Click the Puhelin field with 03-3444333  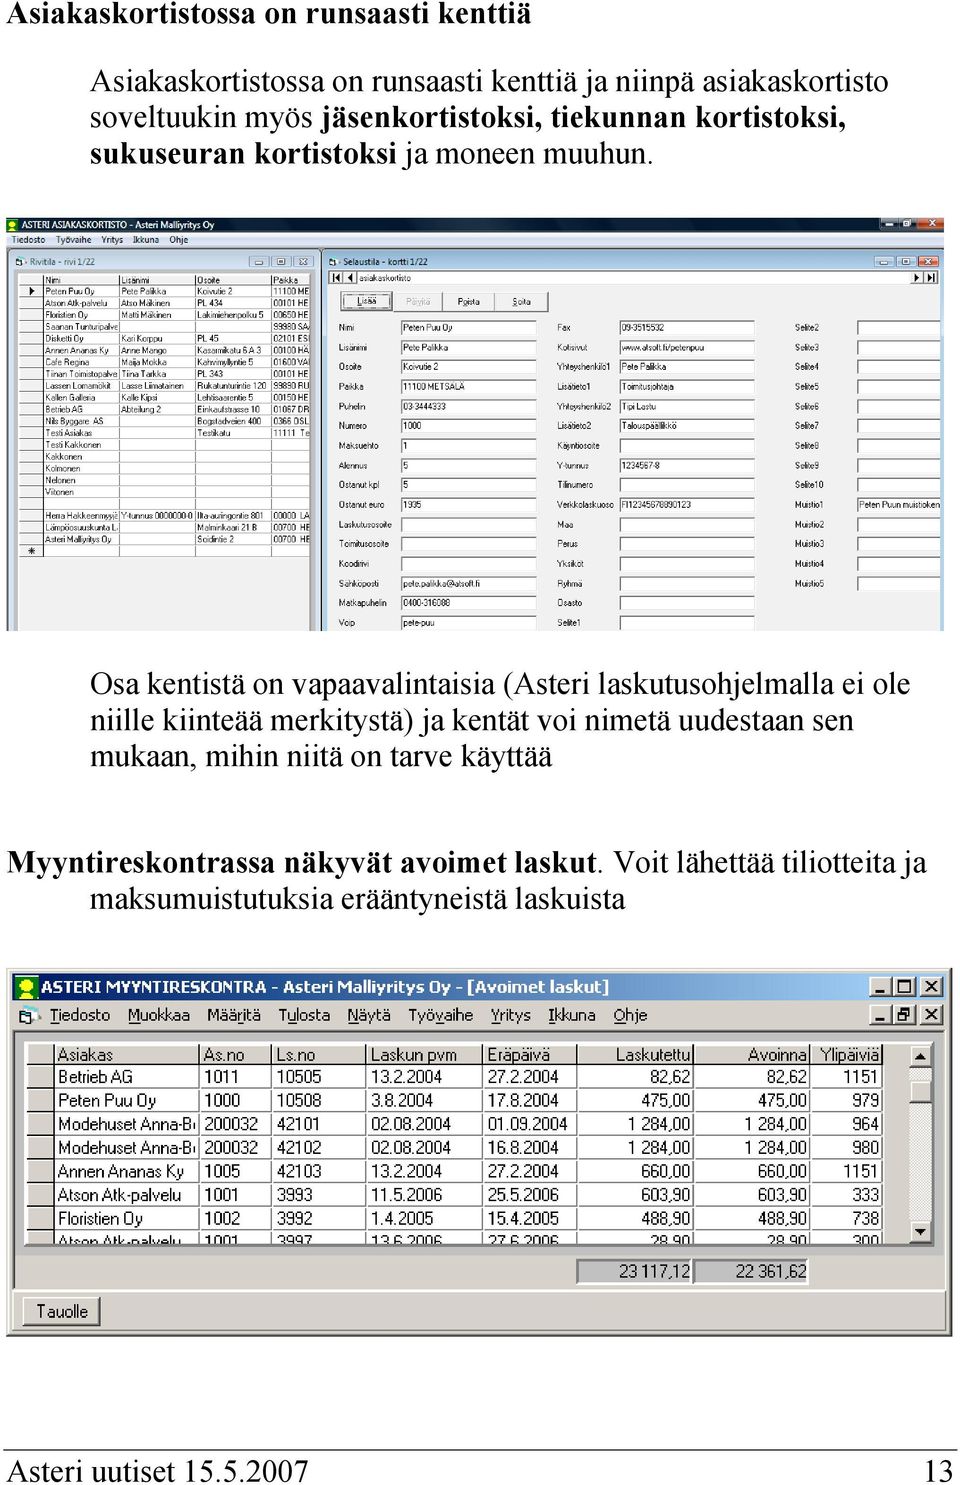[x=468, y=407]
